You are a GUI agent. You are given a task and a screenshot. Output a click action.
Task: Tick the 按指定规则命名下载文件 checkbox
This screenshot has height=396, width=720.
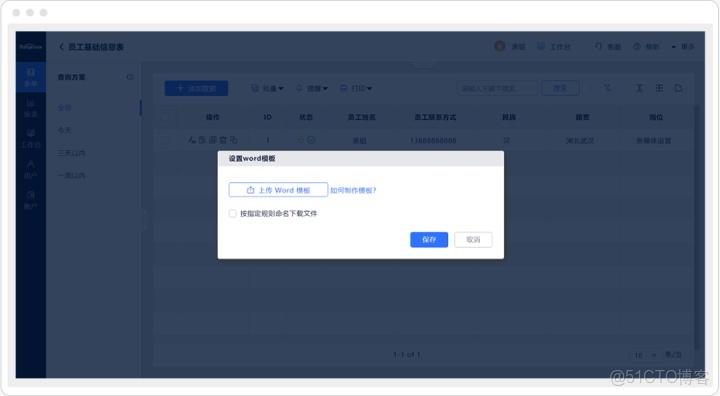(x=233, y=214)
